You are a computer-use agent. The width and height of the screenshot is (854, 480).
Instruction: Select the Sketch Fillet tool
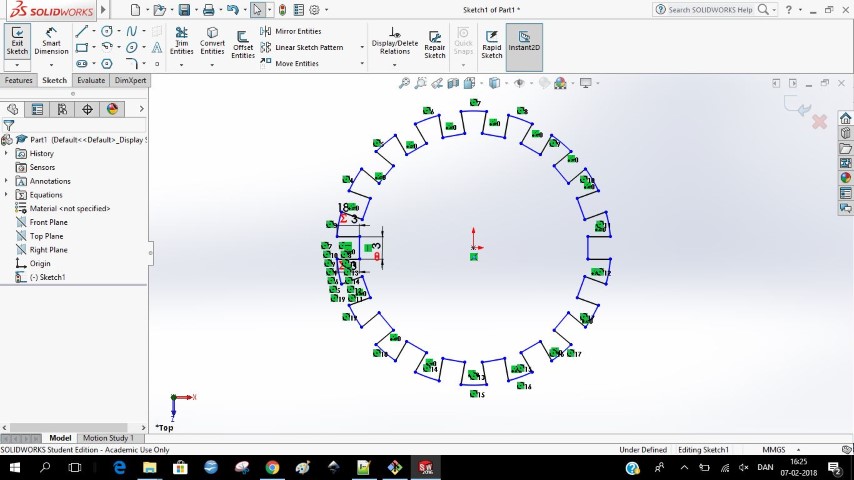(131, 64)
